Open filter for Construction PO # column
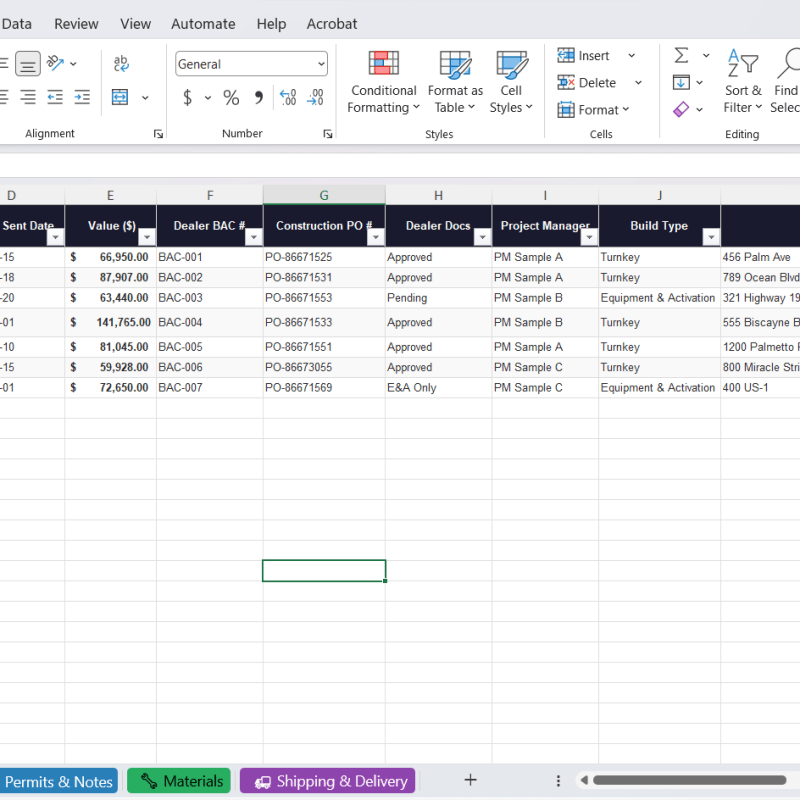 click(376, 237)
